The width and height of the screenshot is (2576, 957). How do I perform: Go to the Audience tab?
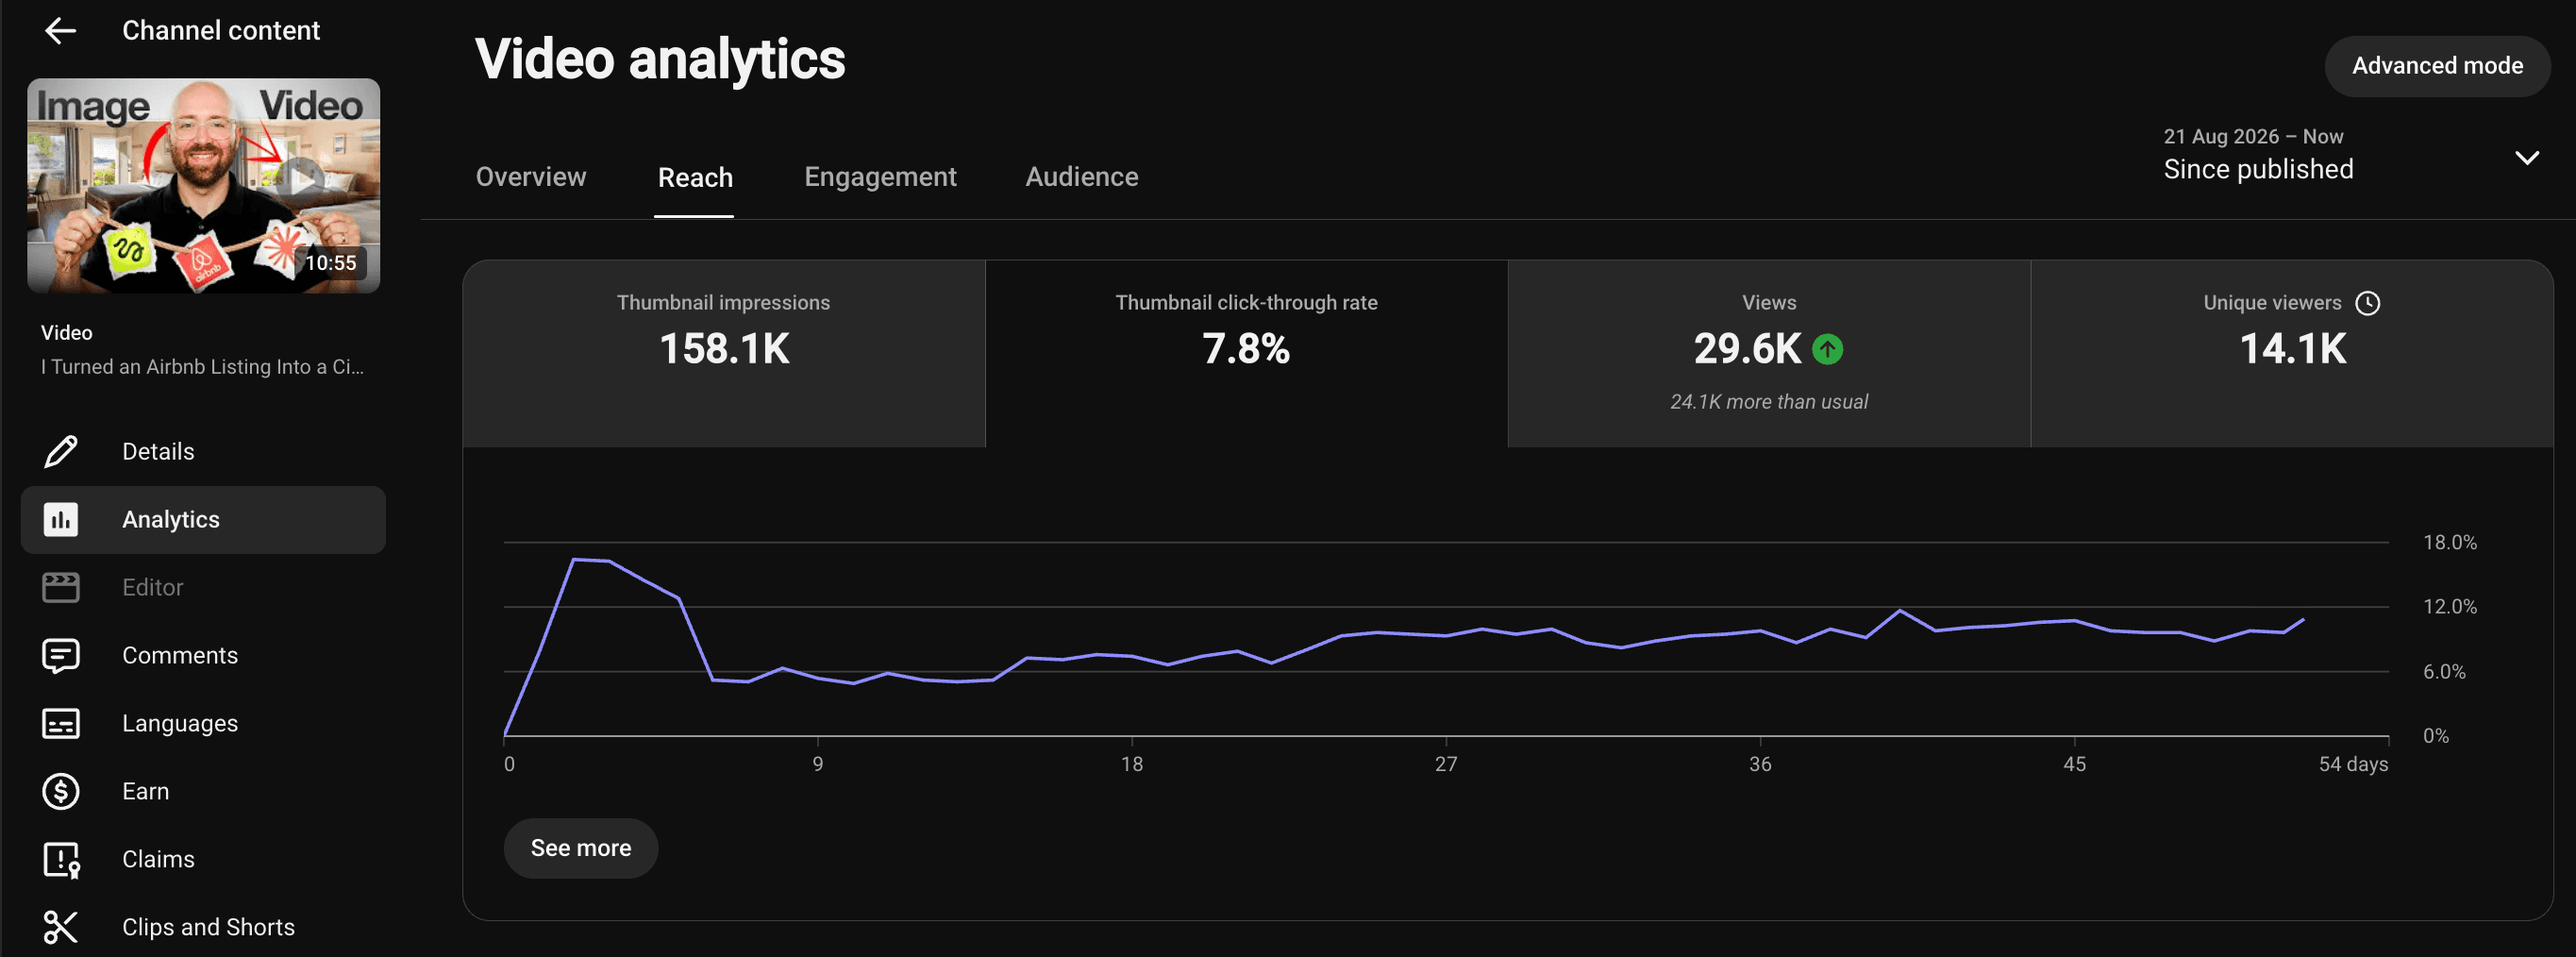tap(1081, 177)
